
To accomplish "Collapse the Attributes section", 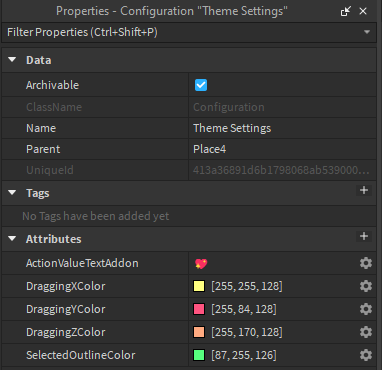I will 12,239.
